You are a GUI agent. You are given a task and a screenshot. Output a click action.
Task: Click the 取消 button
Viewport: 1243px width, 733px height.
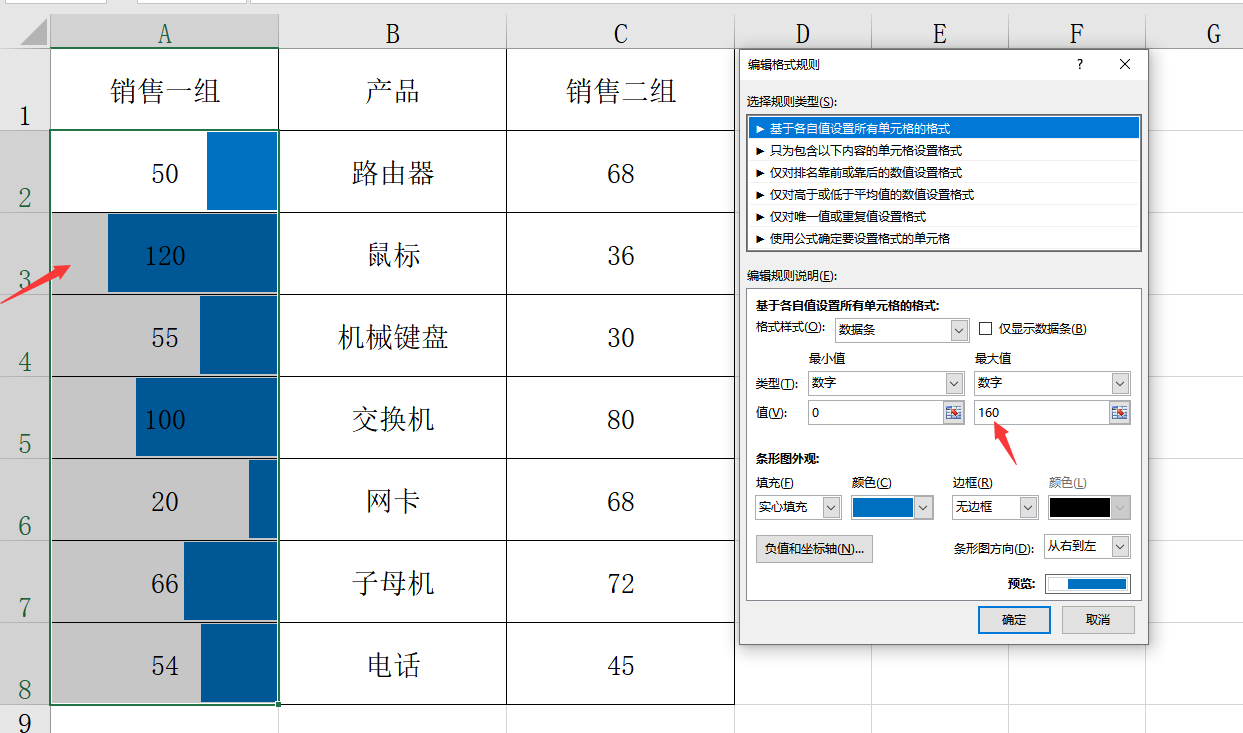[x=1098, y=620]
